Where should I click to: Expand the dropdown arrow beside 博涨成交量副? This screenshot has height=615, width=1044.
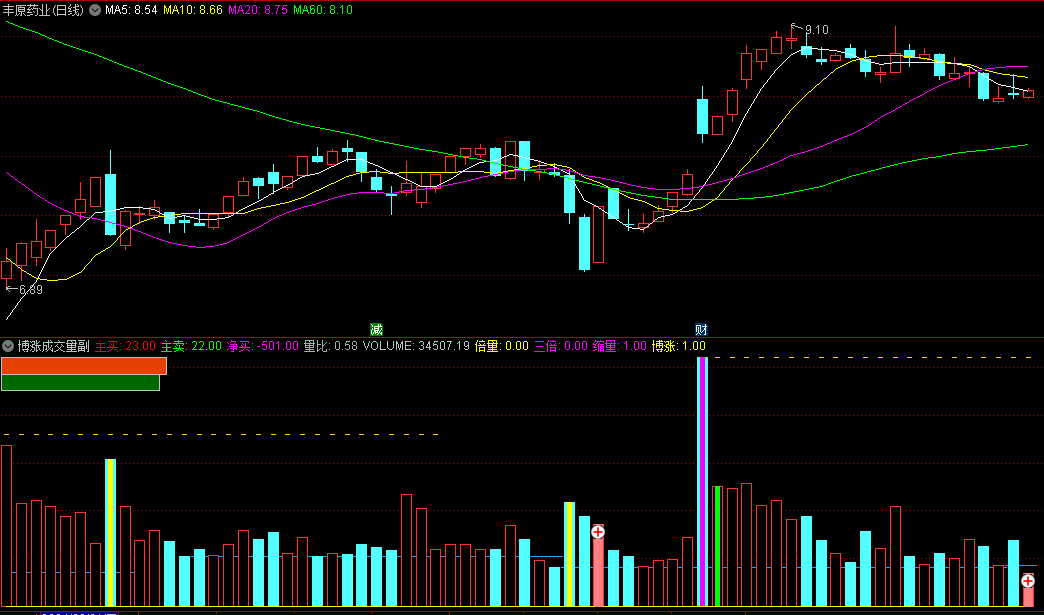point(8,346)
